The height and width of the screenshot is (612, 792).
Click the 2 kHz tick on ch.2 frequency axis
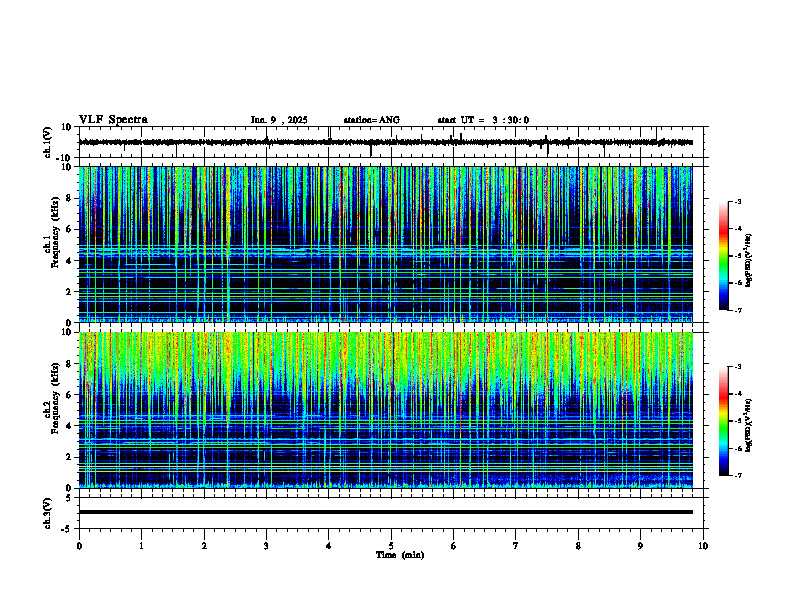click(x=70, y=457)
